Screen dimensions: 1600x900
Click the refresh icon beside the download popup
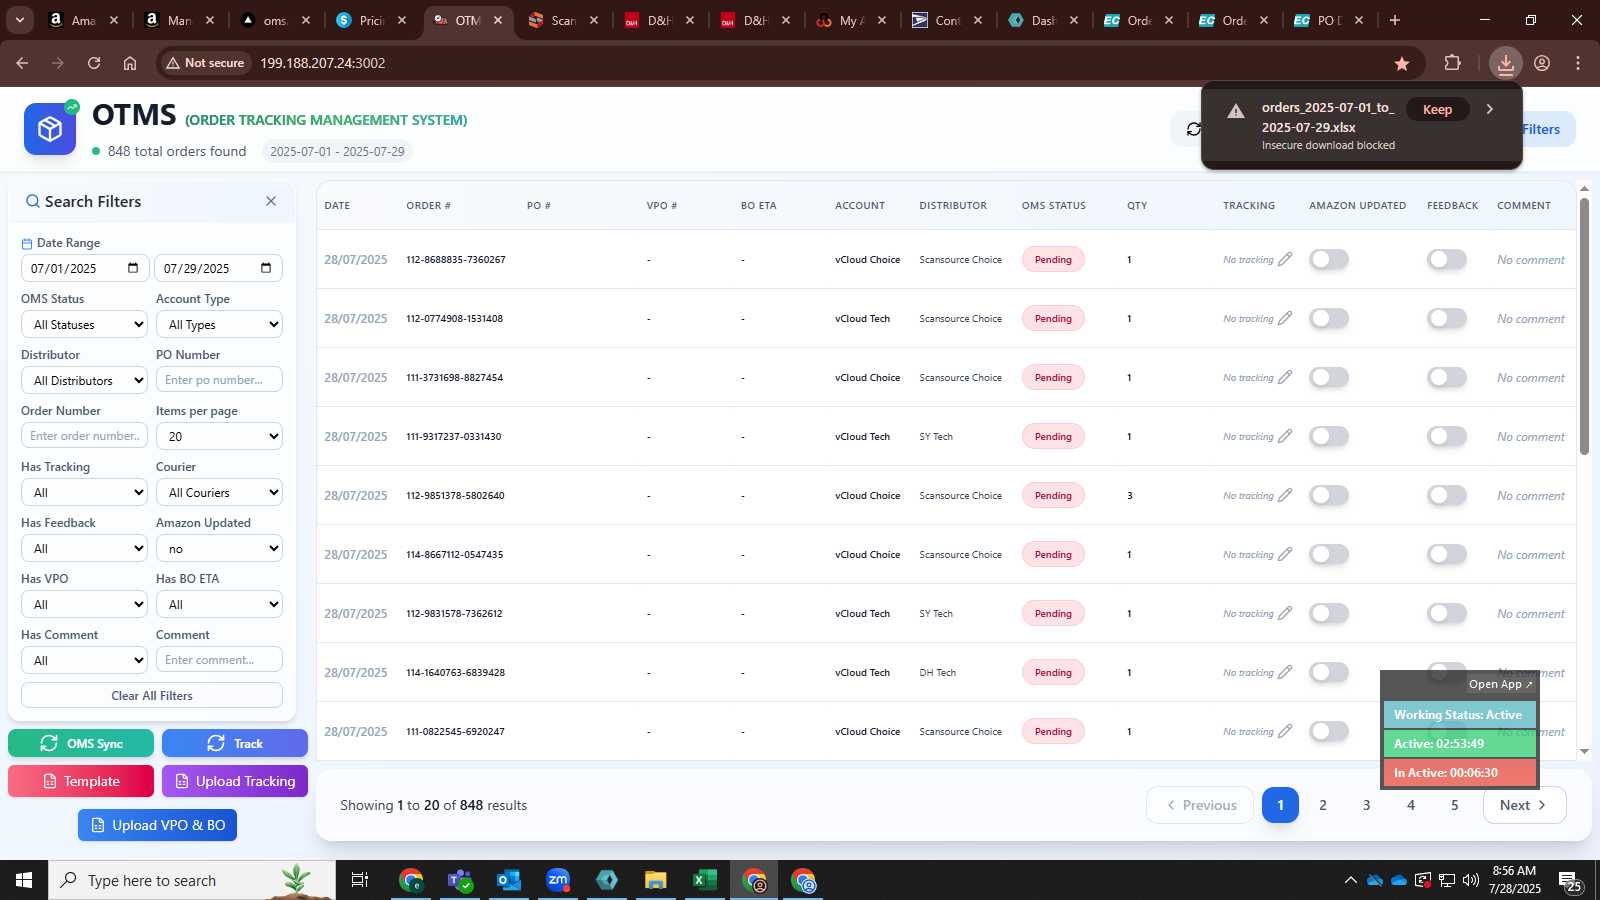[1193, 129]
